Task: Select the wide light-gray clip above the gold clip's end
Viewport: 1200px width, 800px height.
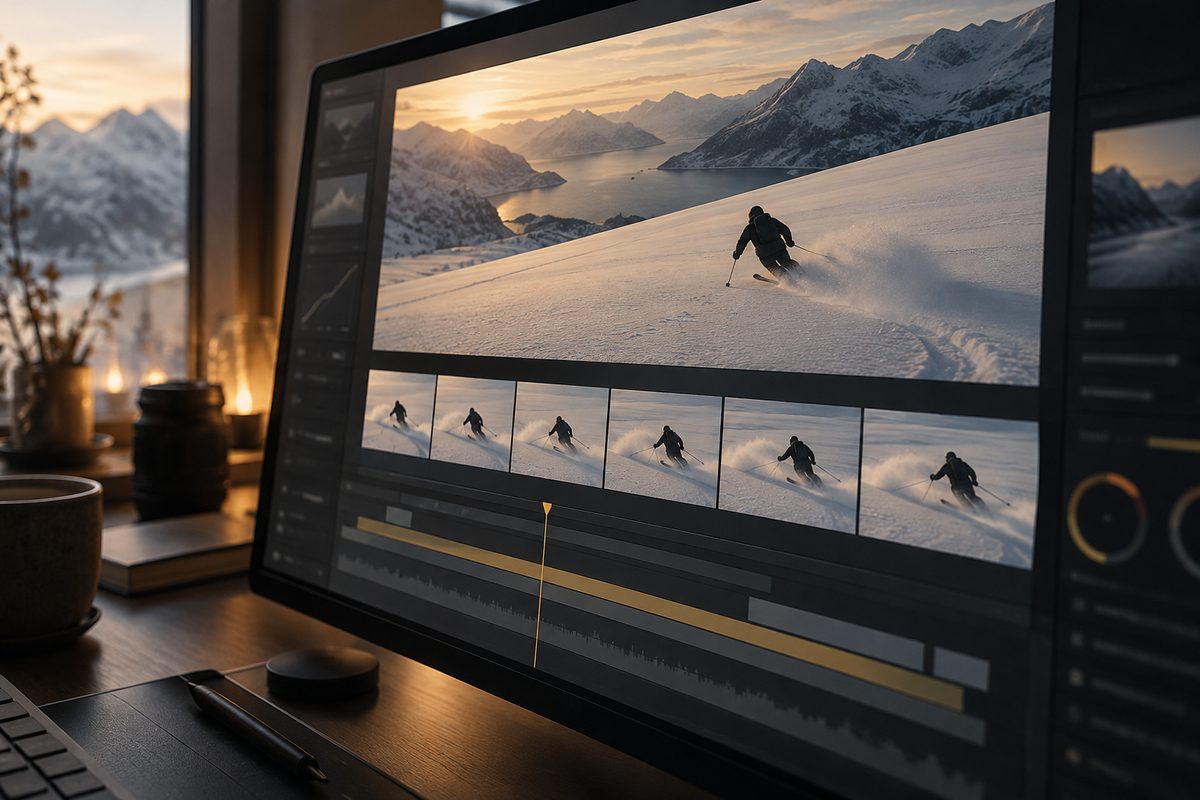Action: [x=835, y=633]
